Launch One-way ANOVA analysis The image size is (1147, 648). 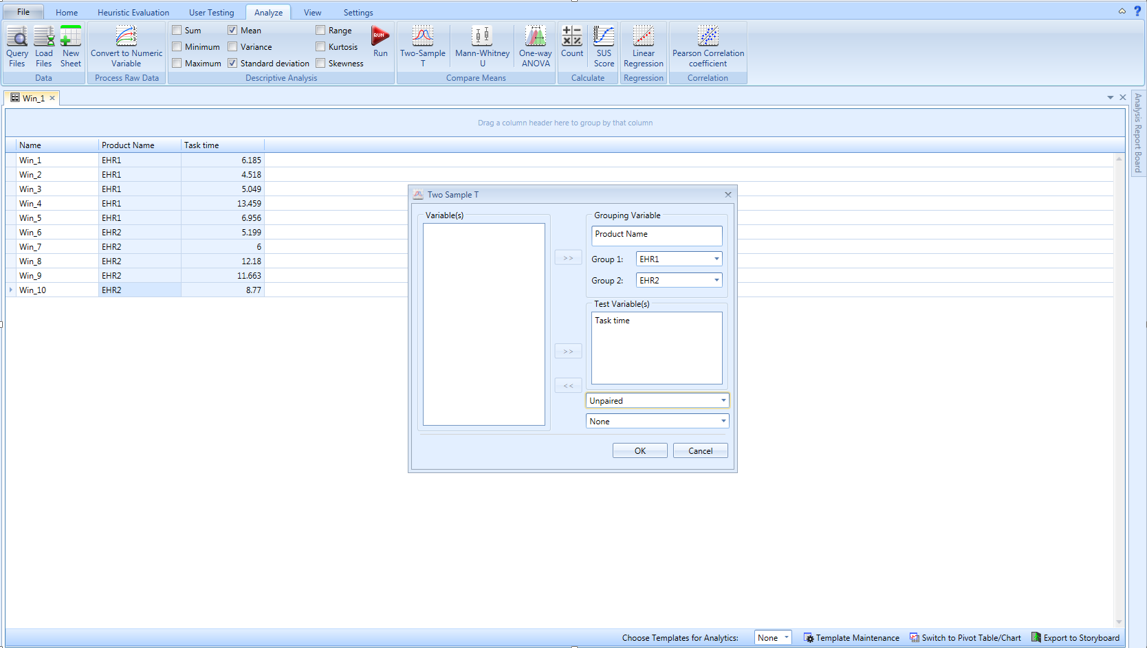[x=535, y=46]
